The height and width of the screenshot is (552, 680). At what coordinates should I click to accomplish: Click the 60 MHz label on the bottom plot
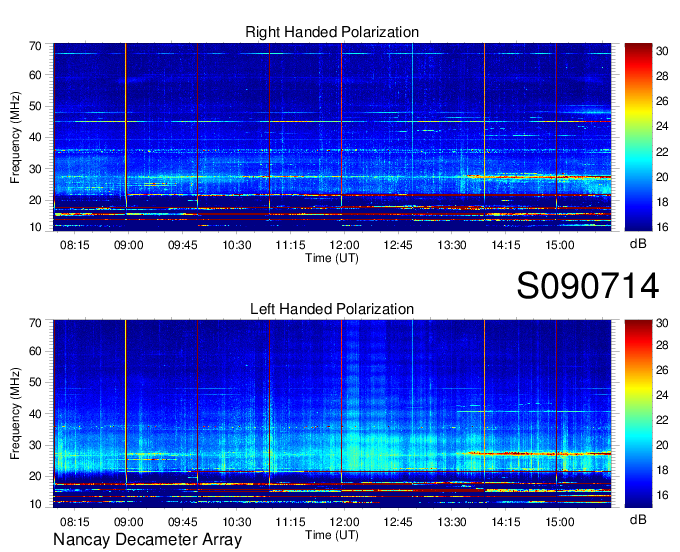[35, 351]
